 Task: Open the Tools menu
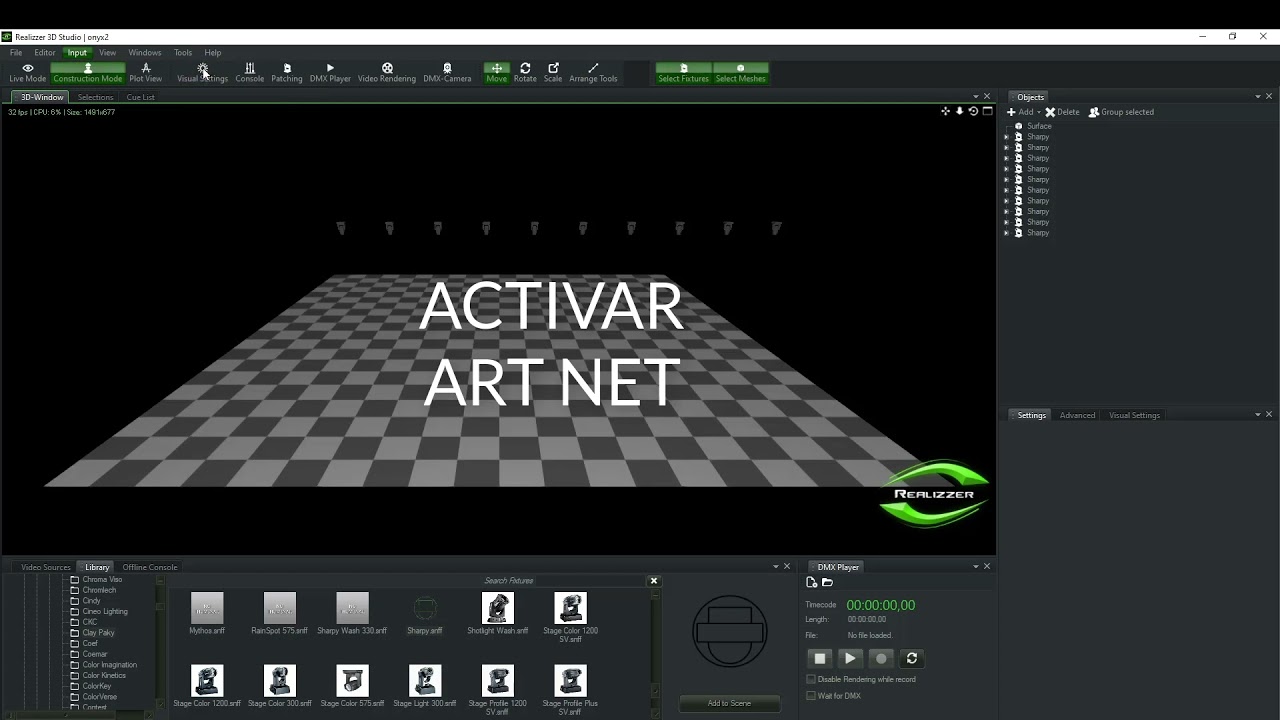tap(183, 53)
